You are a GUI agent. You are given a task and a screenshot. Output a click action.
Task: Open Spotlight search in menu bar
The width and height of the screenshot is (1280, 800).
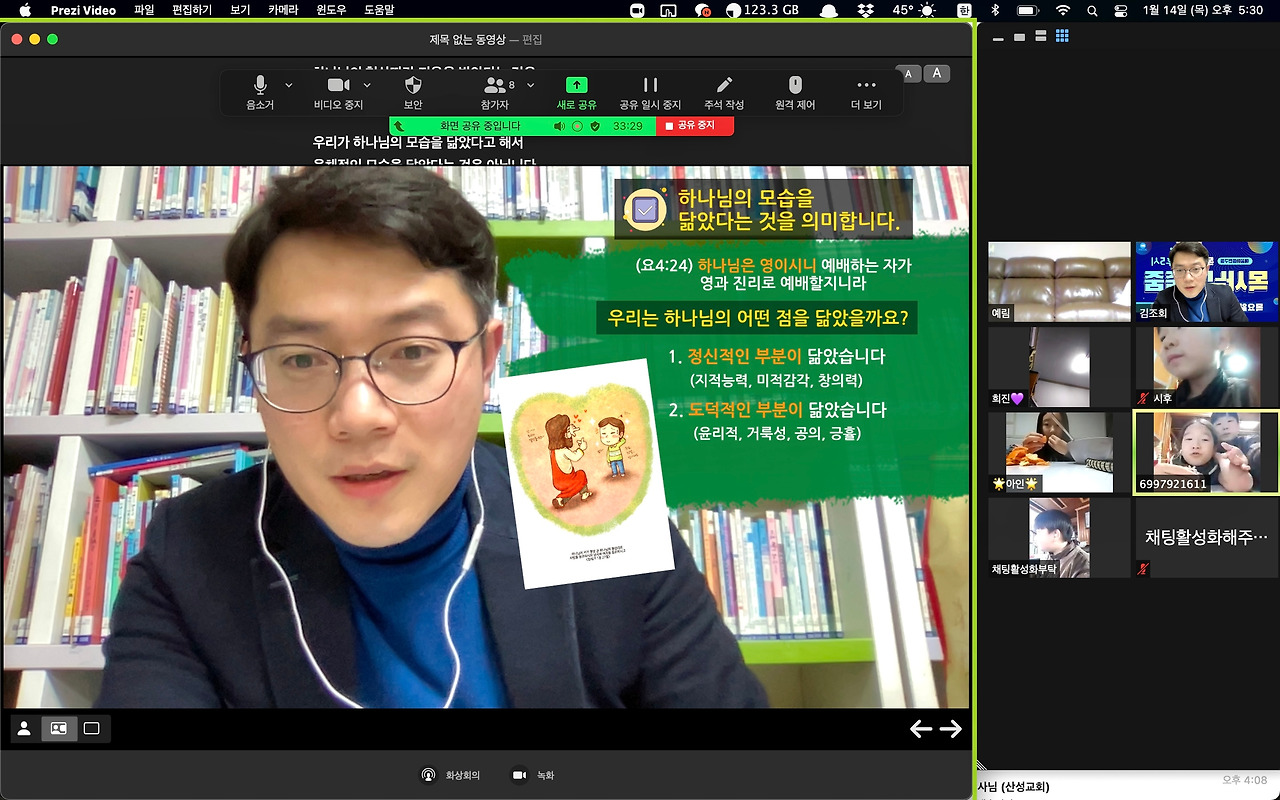(1093, 10)
